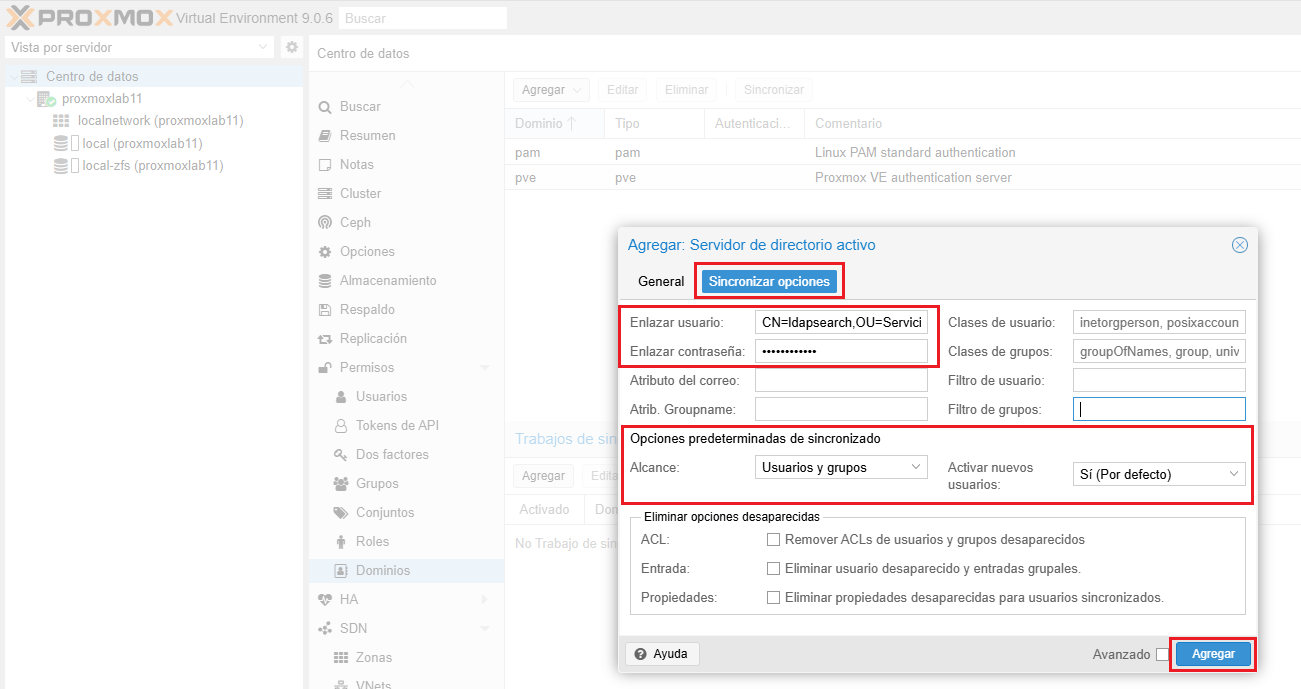Click Agregar in sync jobs panel

tap(544, 475)
